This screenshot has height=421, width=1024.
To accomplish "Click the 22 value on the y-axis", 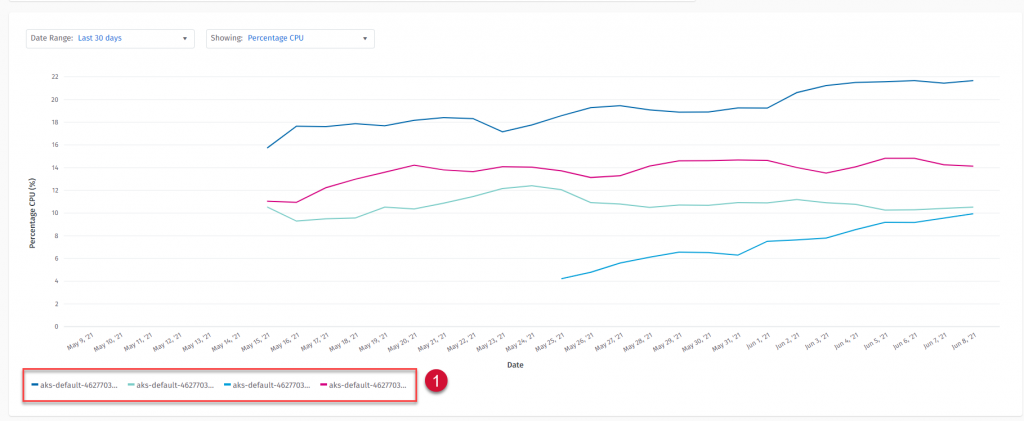I will (x=54, y=76).
